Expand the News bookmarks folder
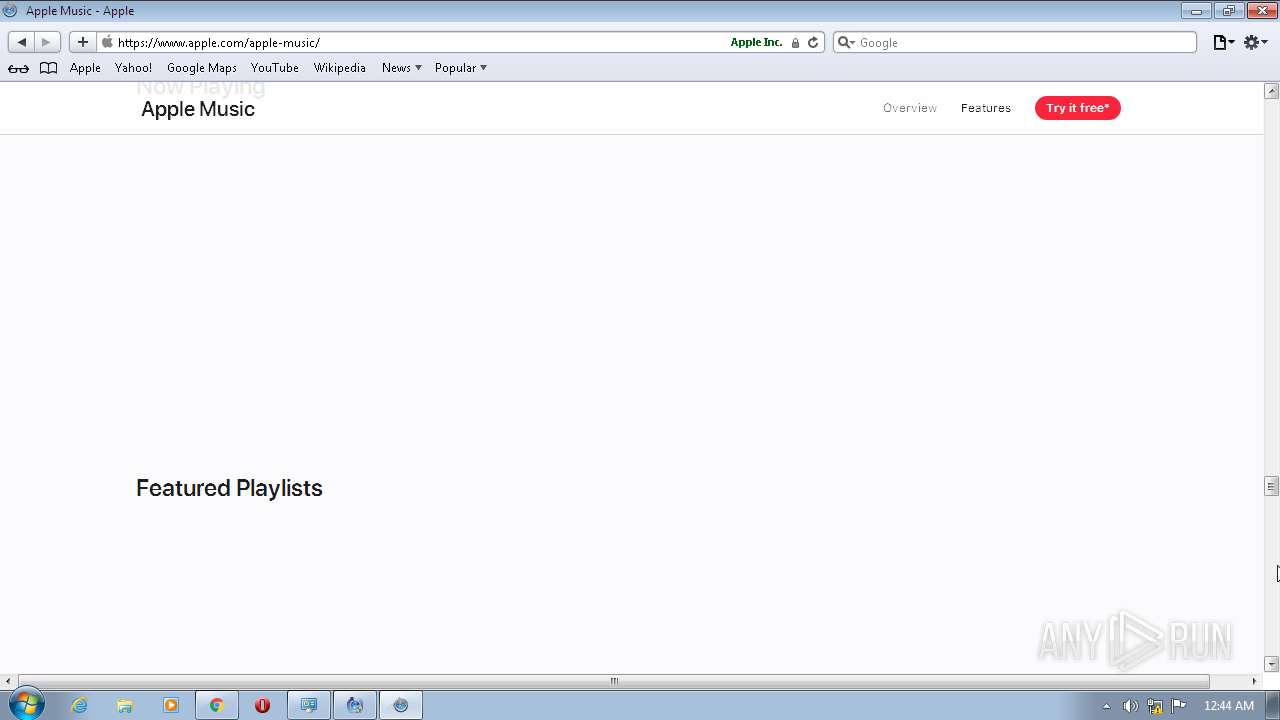1280x720 pixels. [401, 68]
